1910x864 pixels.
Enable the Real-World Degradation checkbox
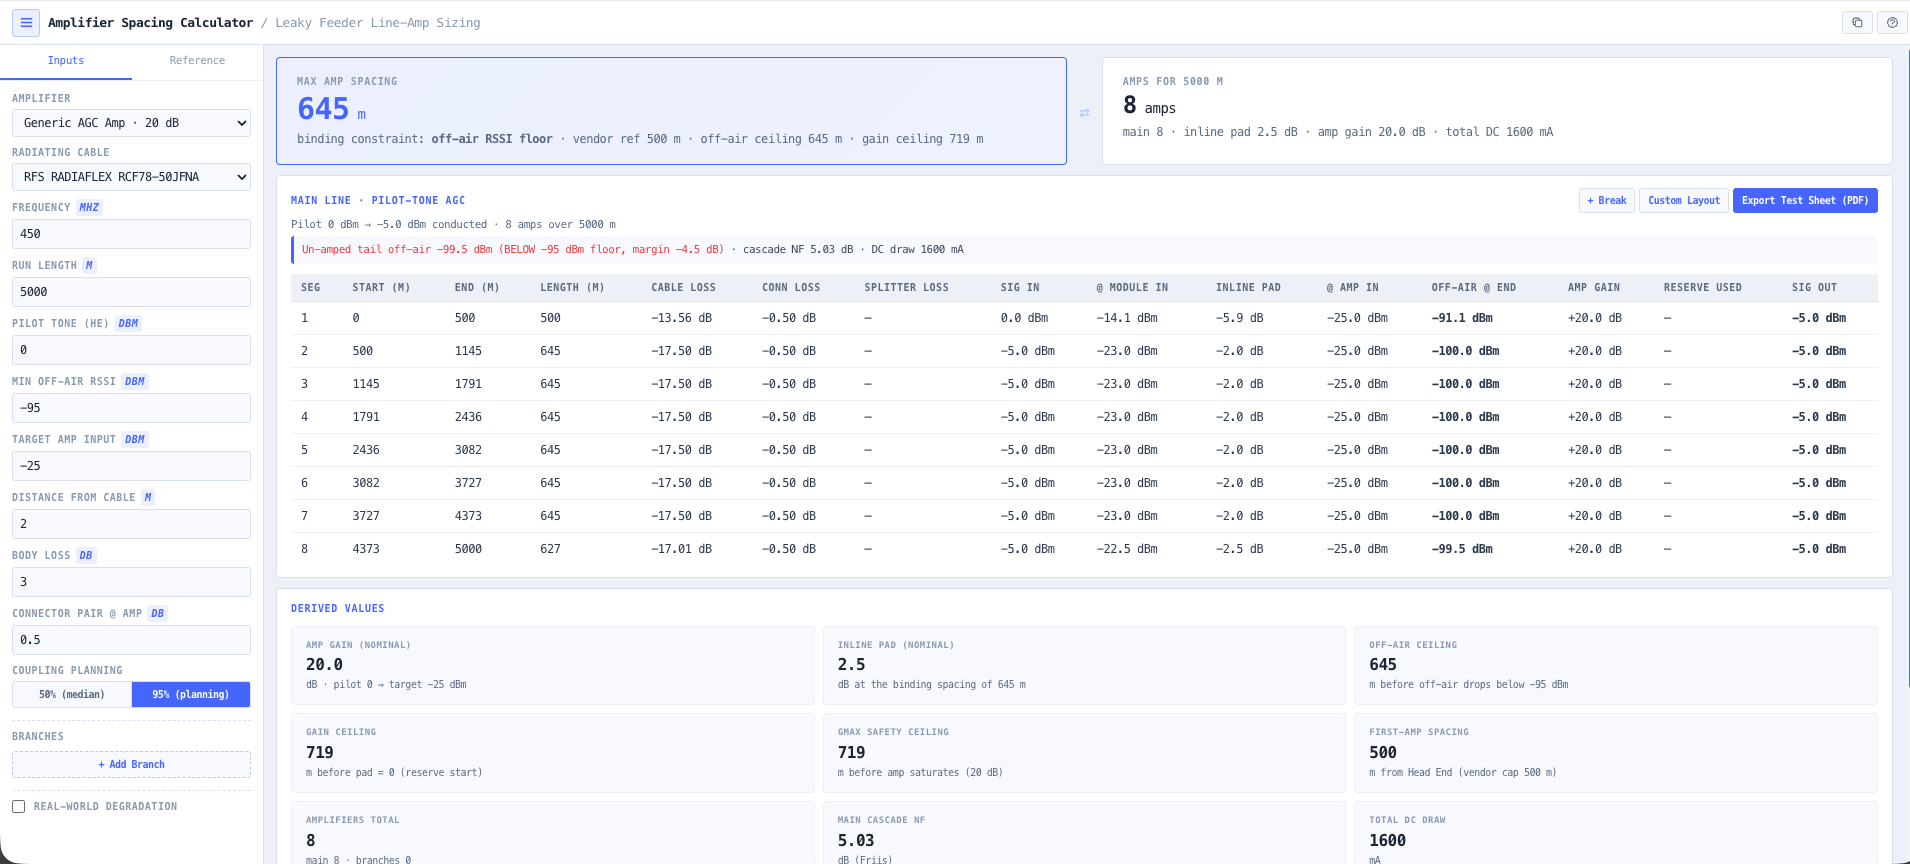[18, 806]
